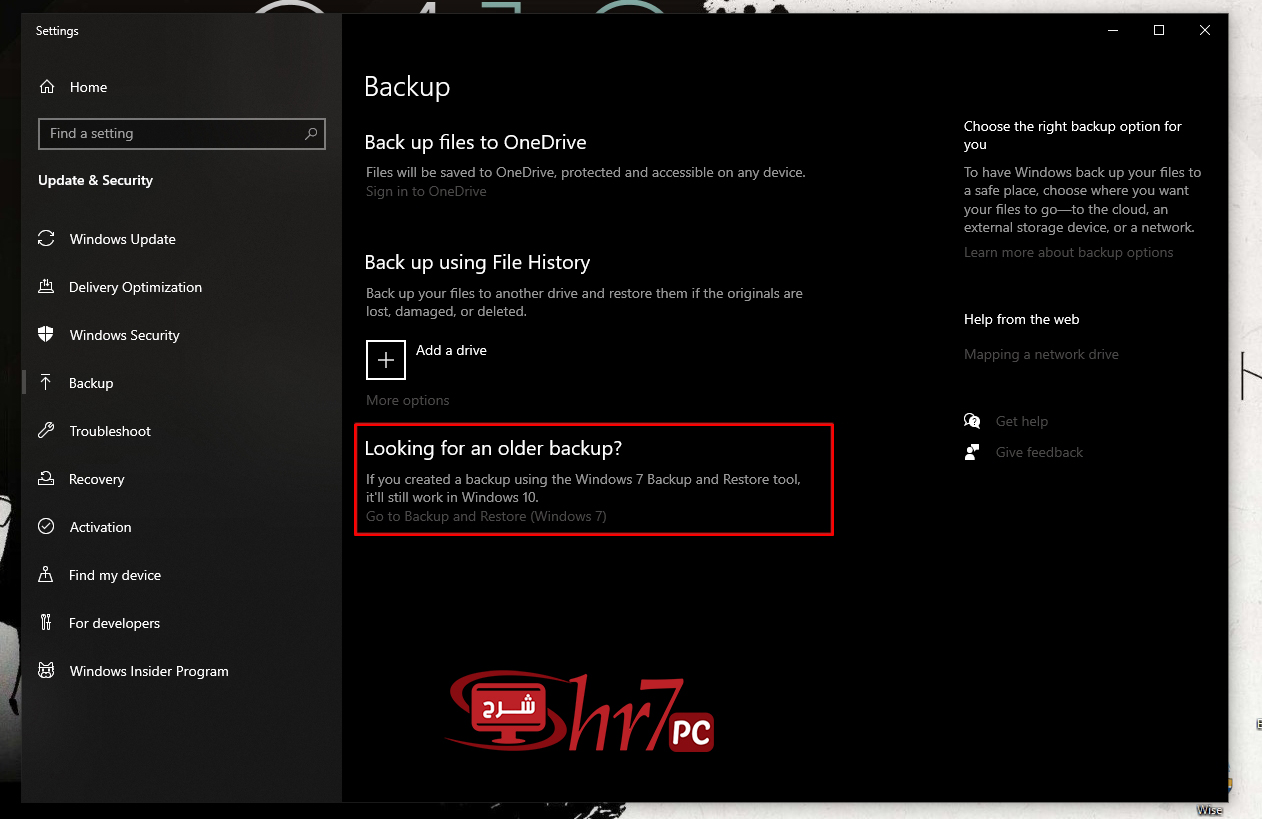Click the plus icon to add a drive
Viewport: 1262px width, 819px height.
386,360
